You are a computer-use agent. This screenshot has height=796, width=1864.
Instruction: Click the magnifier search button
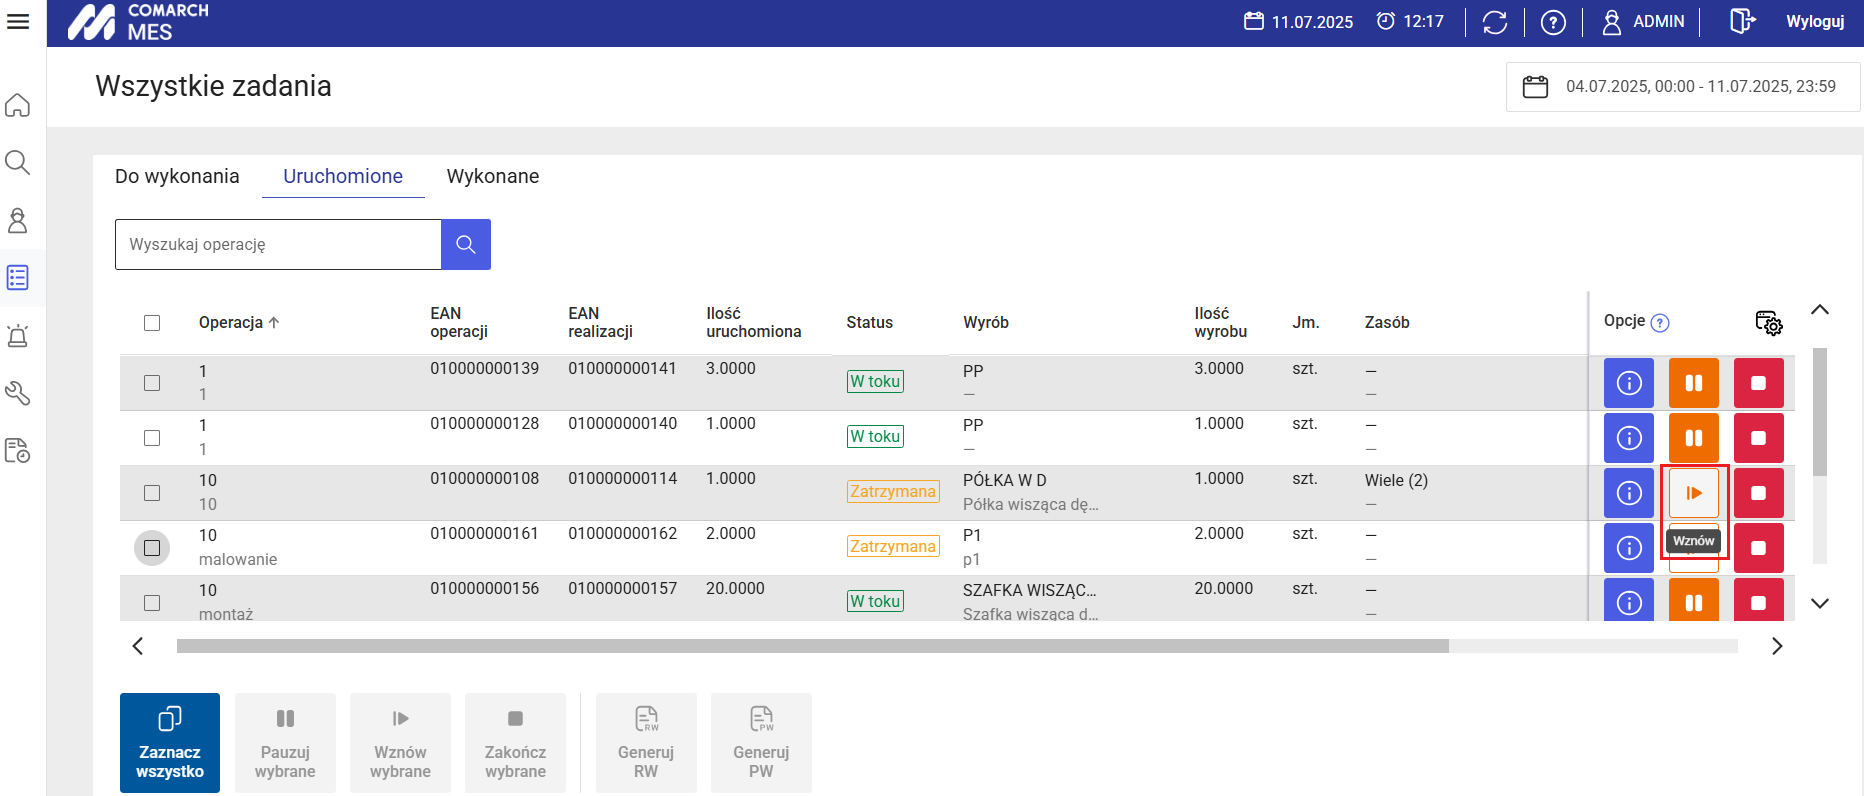click(x=465, y=244)
